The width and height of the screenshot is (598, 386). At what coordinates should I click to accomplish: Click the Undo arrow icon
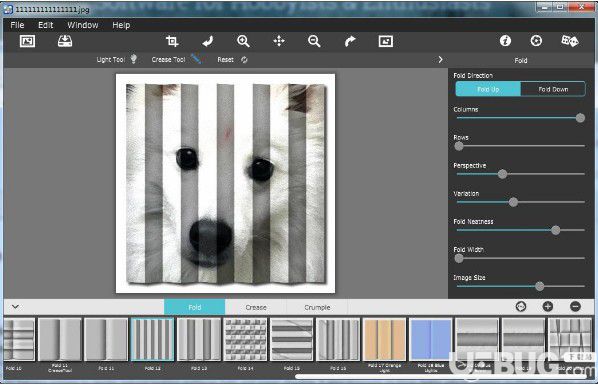click(x=208, y=41)
